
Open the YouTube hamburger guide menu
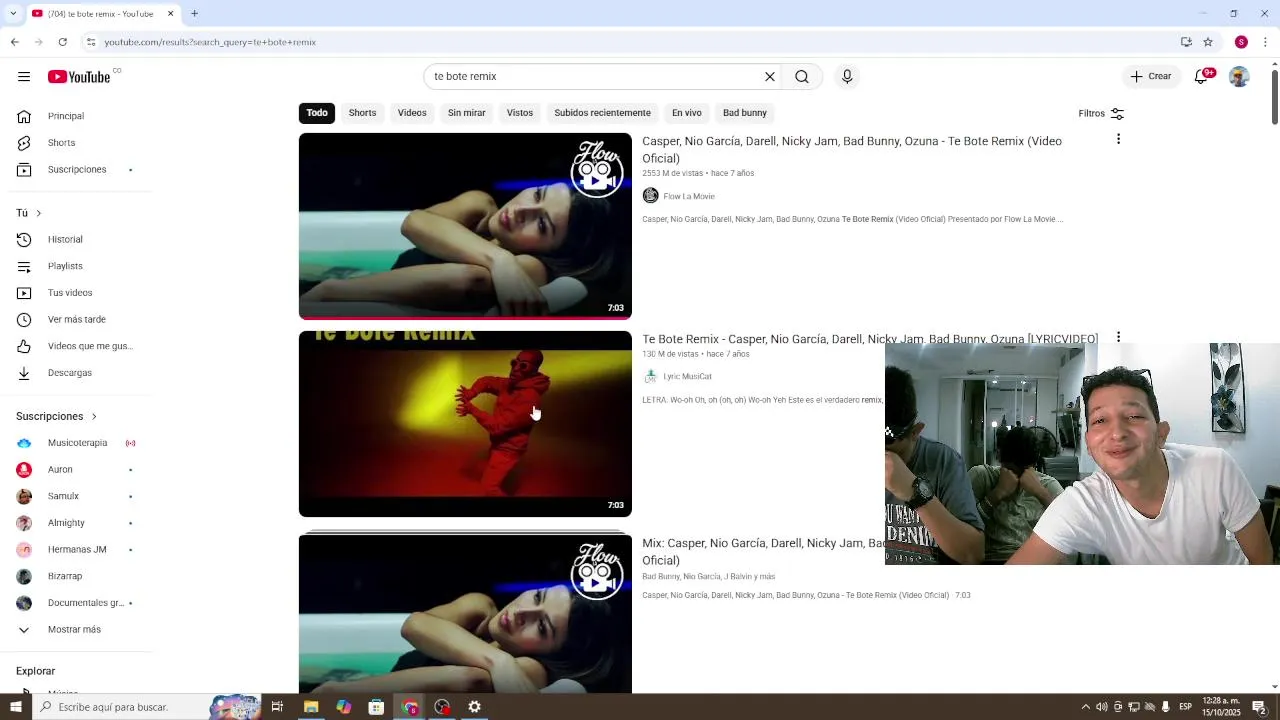click(24, 77)
